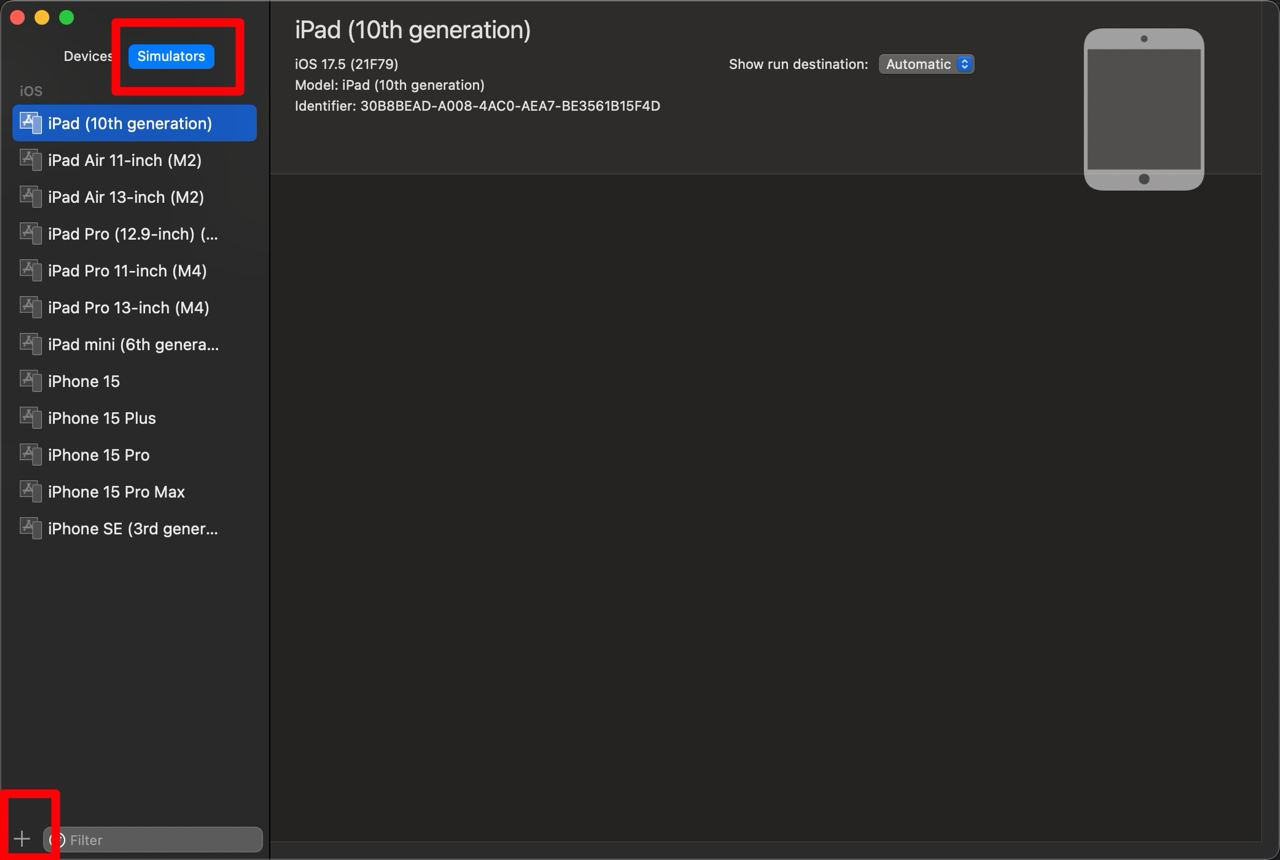The height and width of the screenshot is (860, 1280).
Task: Select iPad (10th generation) simulator
Action: [x=134, y=123]
